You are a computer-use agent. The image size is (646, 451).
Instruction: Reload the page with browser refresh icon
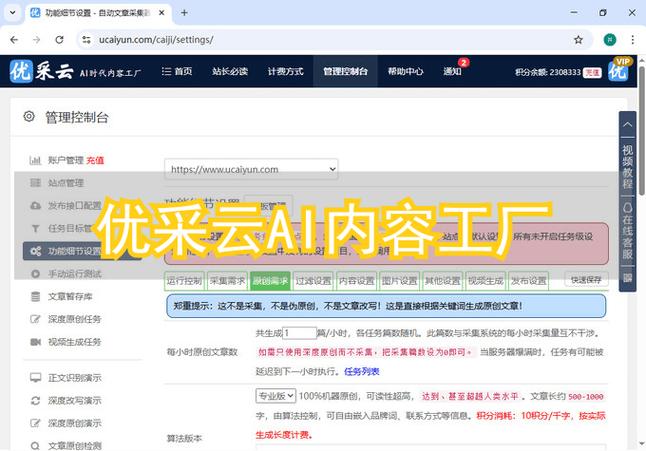[59, 40]
